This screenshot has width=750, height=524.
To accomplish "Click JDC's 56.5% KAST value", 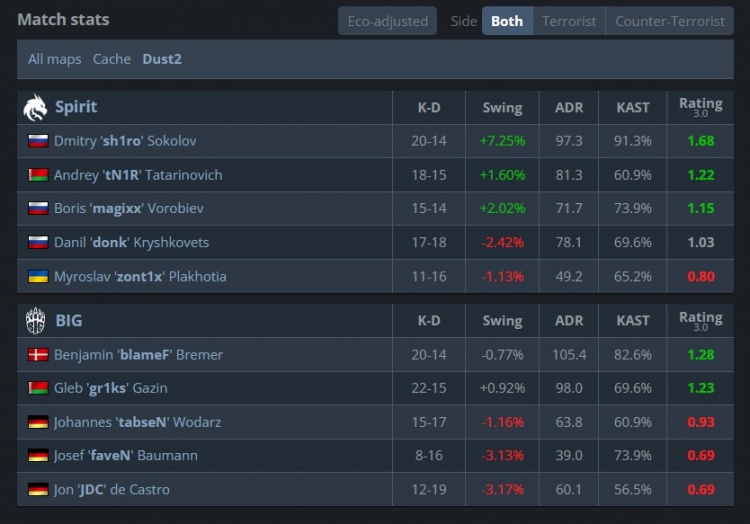I will click(633, 490).
